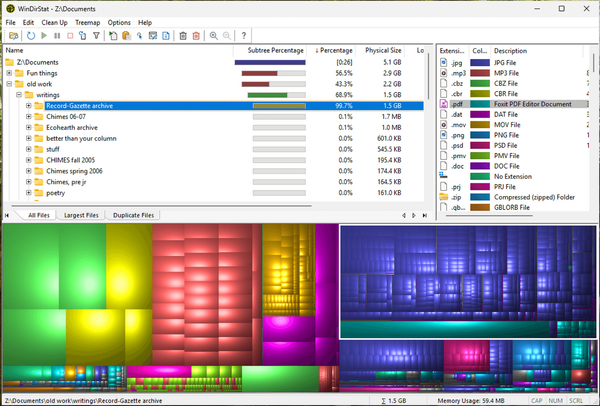Select the All Files tab

39,215
